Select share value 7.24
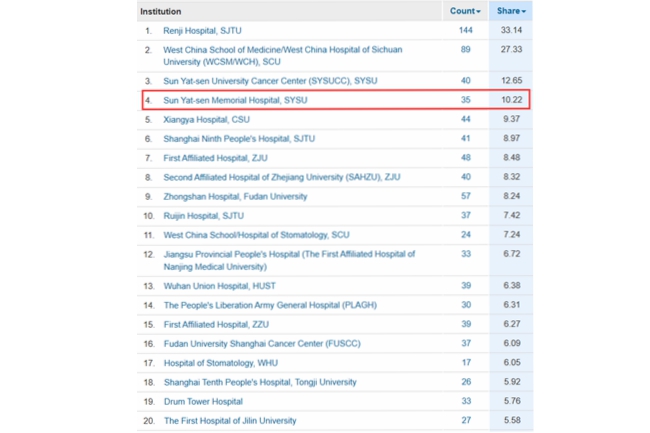The height and width of the screenshot is (433, 650). click(512, 235)
